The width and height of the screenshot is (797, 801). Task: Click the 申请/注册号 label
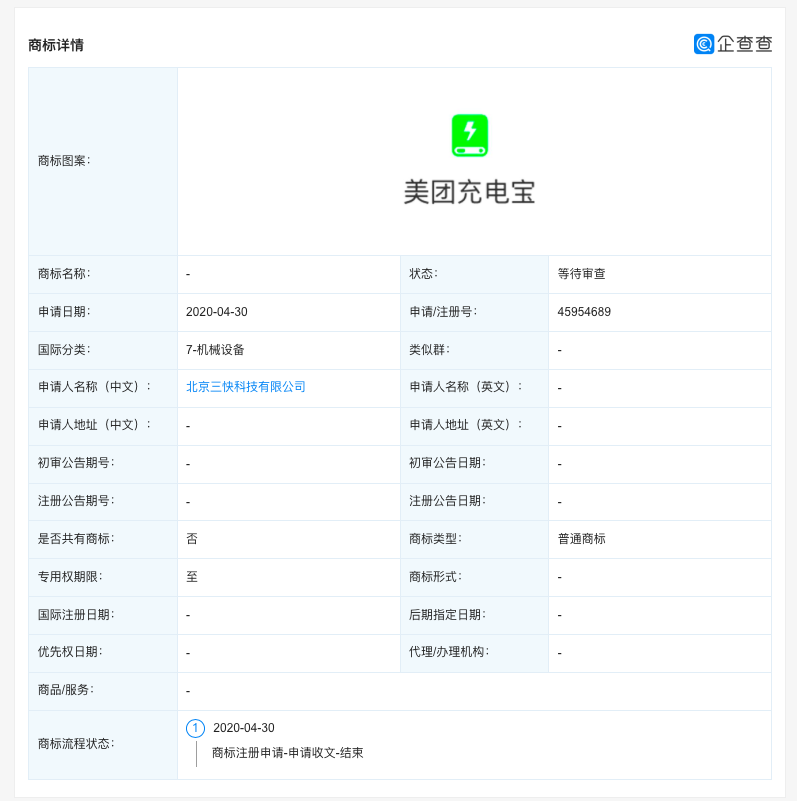(x=443, y=312)
